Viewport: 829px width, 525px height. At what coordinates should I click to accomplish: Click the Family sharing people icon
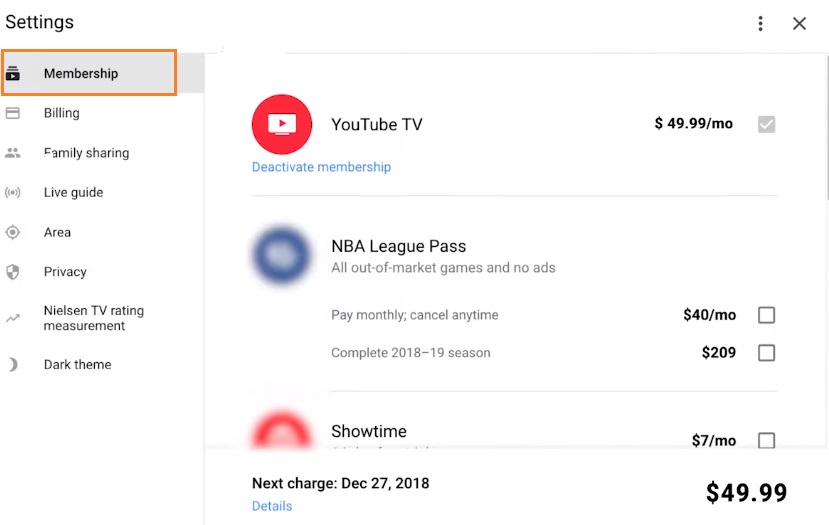coord(13,153)
